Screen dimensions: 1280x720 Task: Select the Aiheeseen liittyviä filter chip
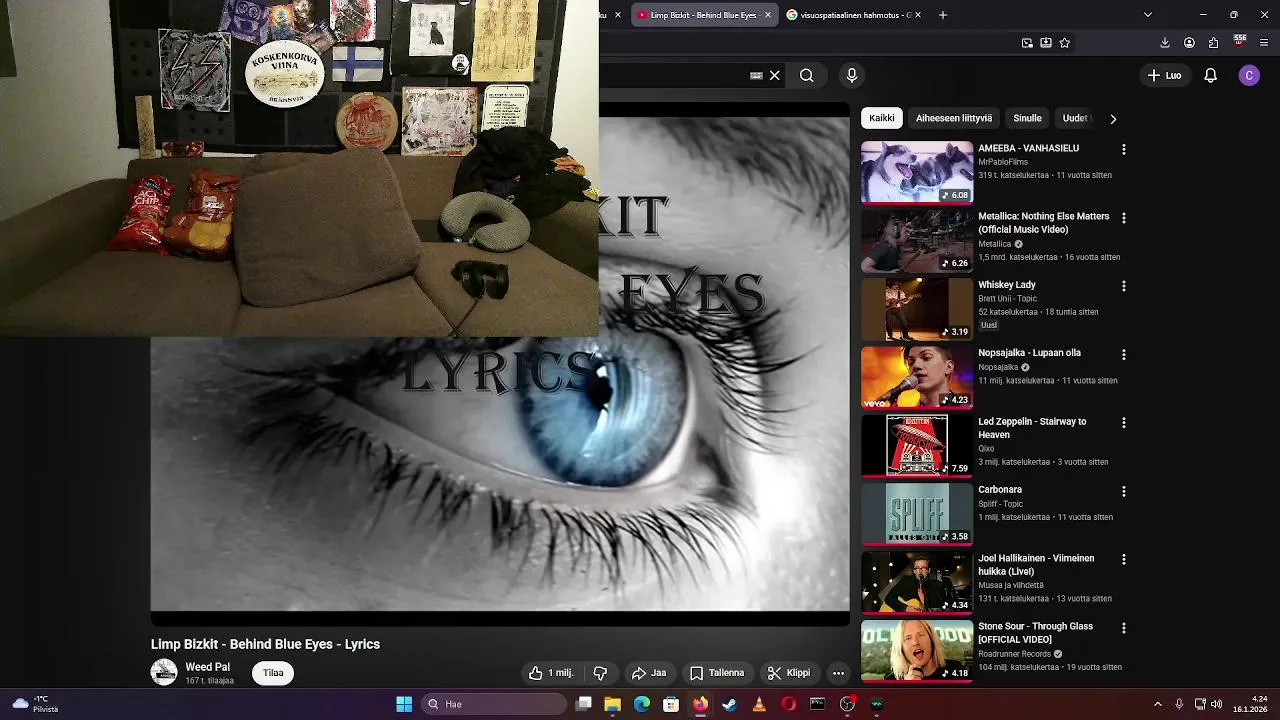pos(954,118)
